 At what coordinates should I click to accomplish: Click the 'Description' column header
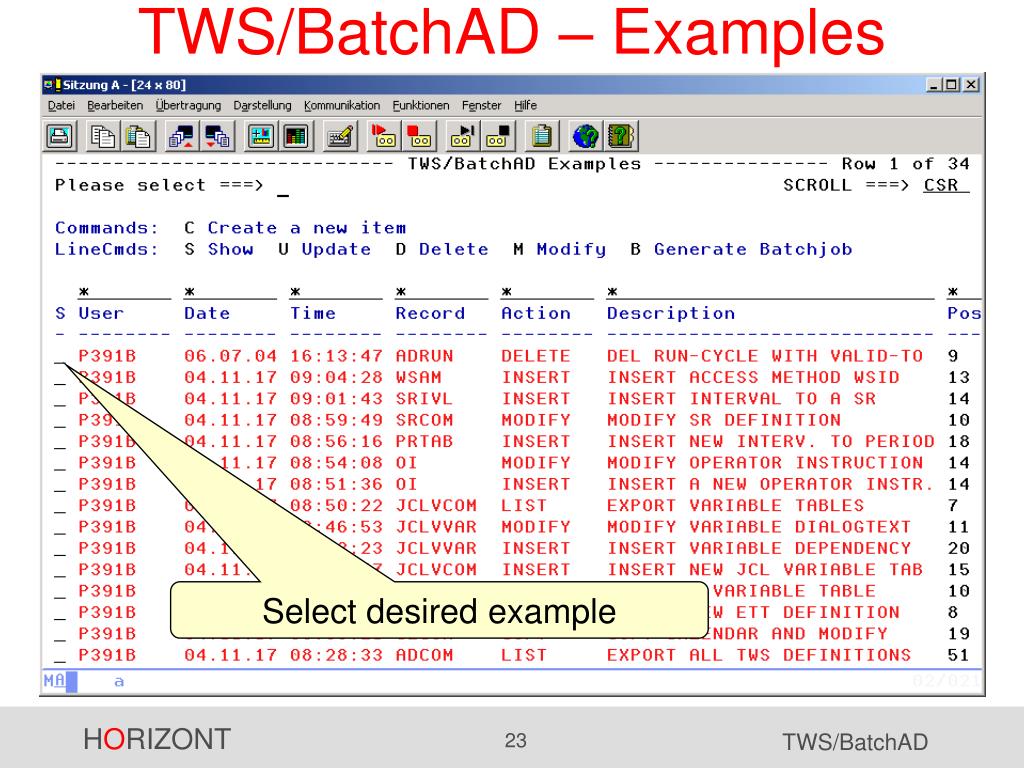(x=671, y=313)
